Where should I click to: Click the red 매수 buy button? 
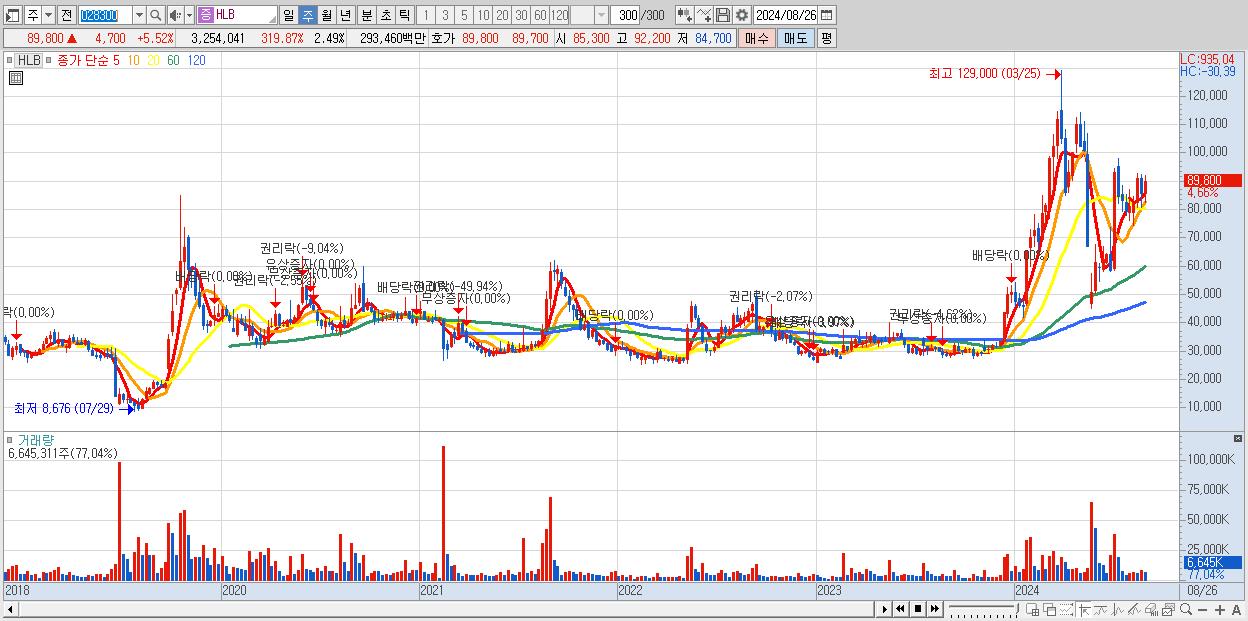point(757,37)
